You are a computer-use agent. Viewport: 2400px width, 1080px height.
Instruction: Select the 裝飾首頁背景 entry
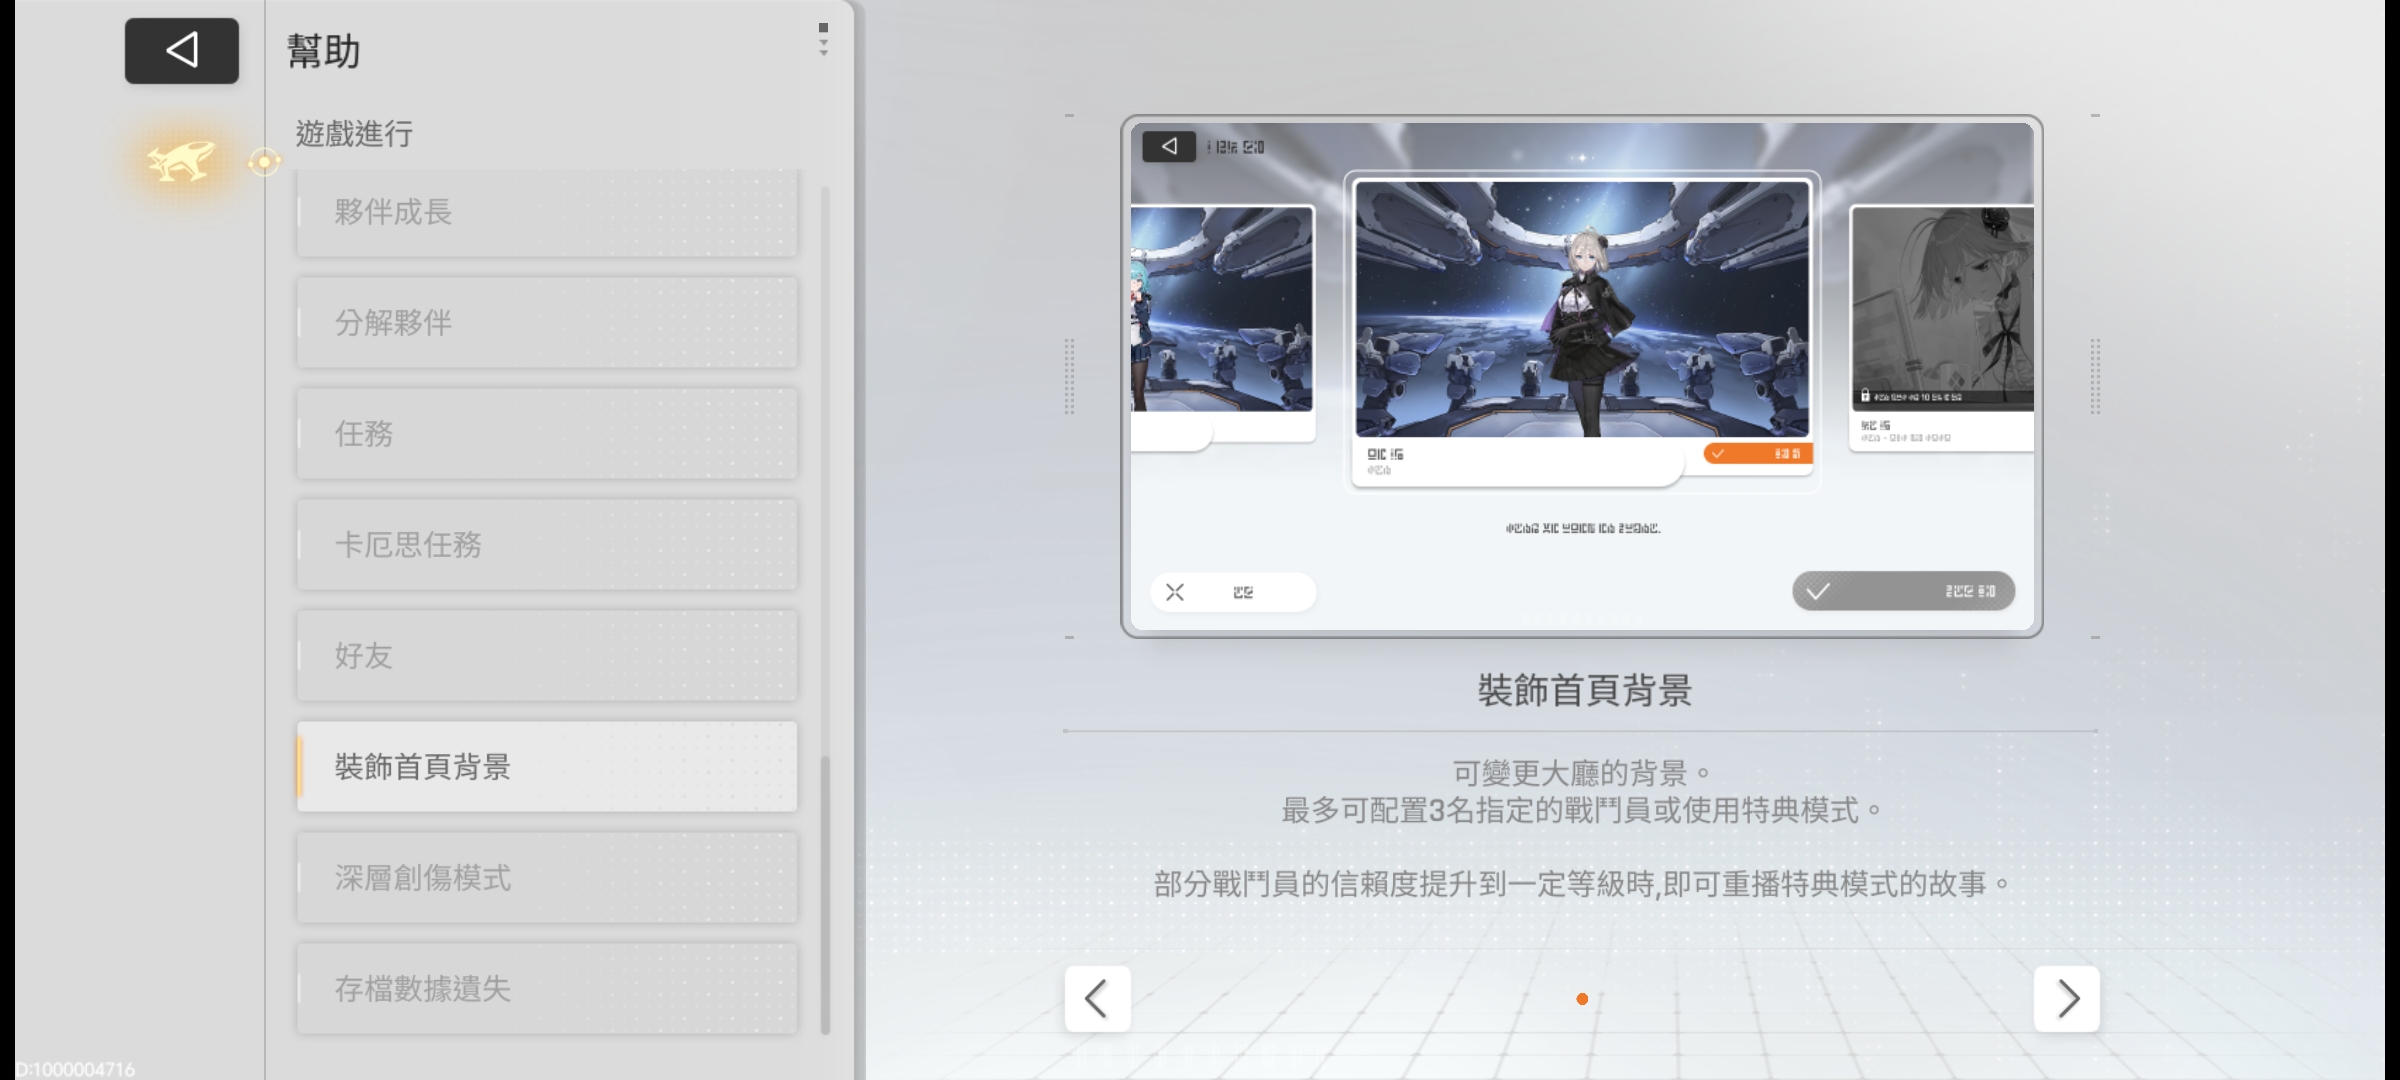(547, 767)
